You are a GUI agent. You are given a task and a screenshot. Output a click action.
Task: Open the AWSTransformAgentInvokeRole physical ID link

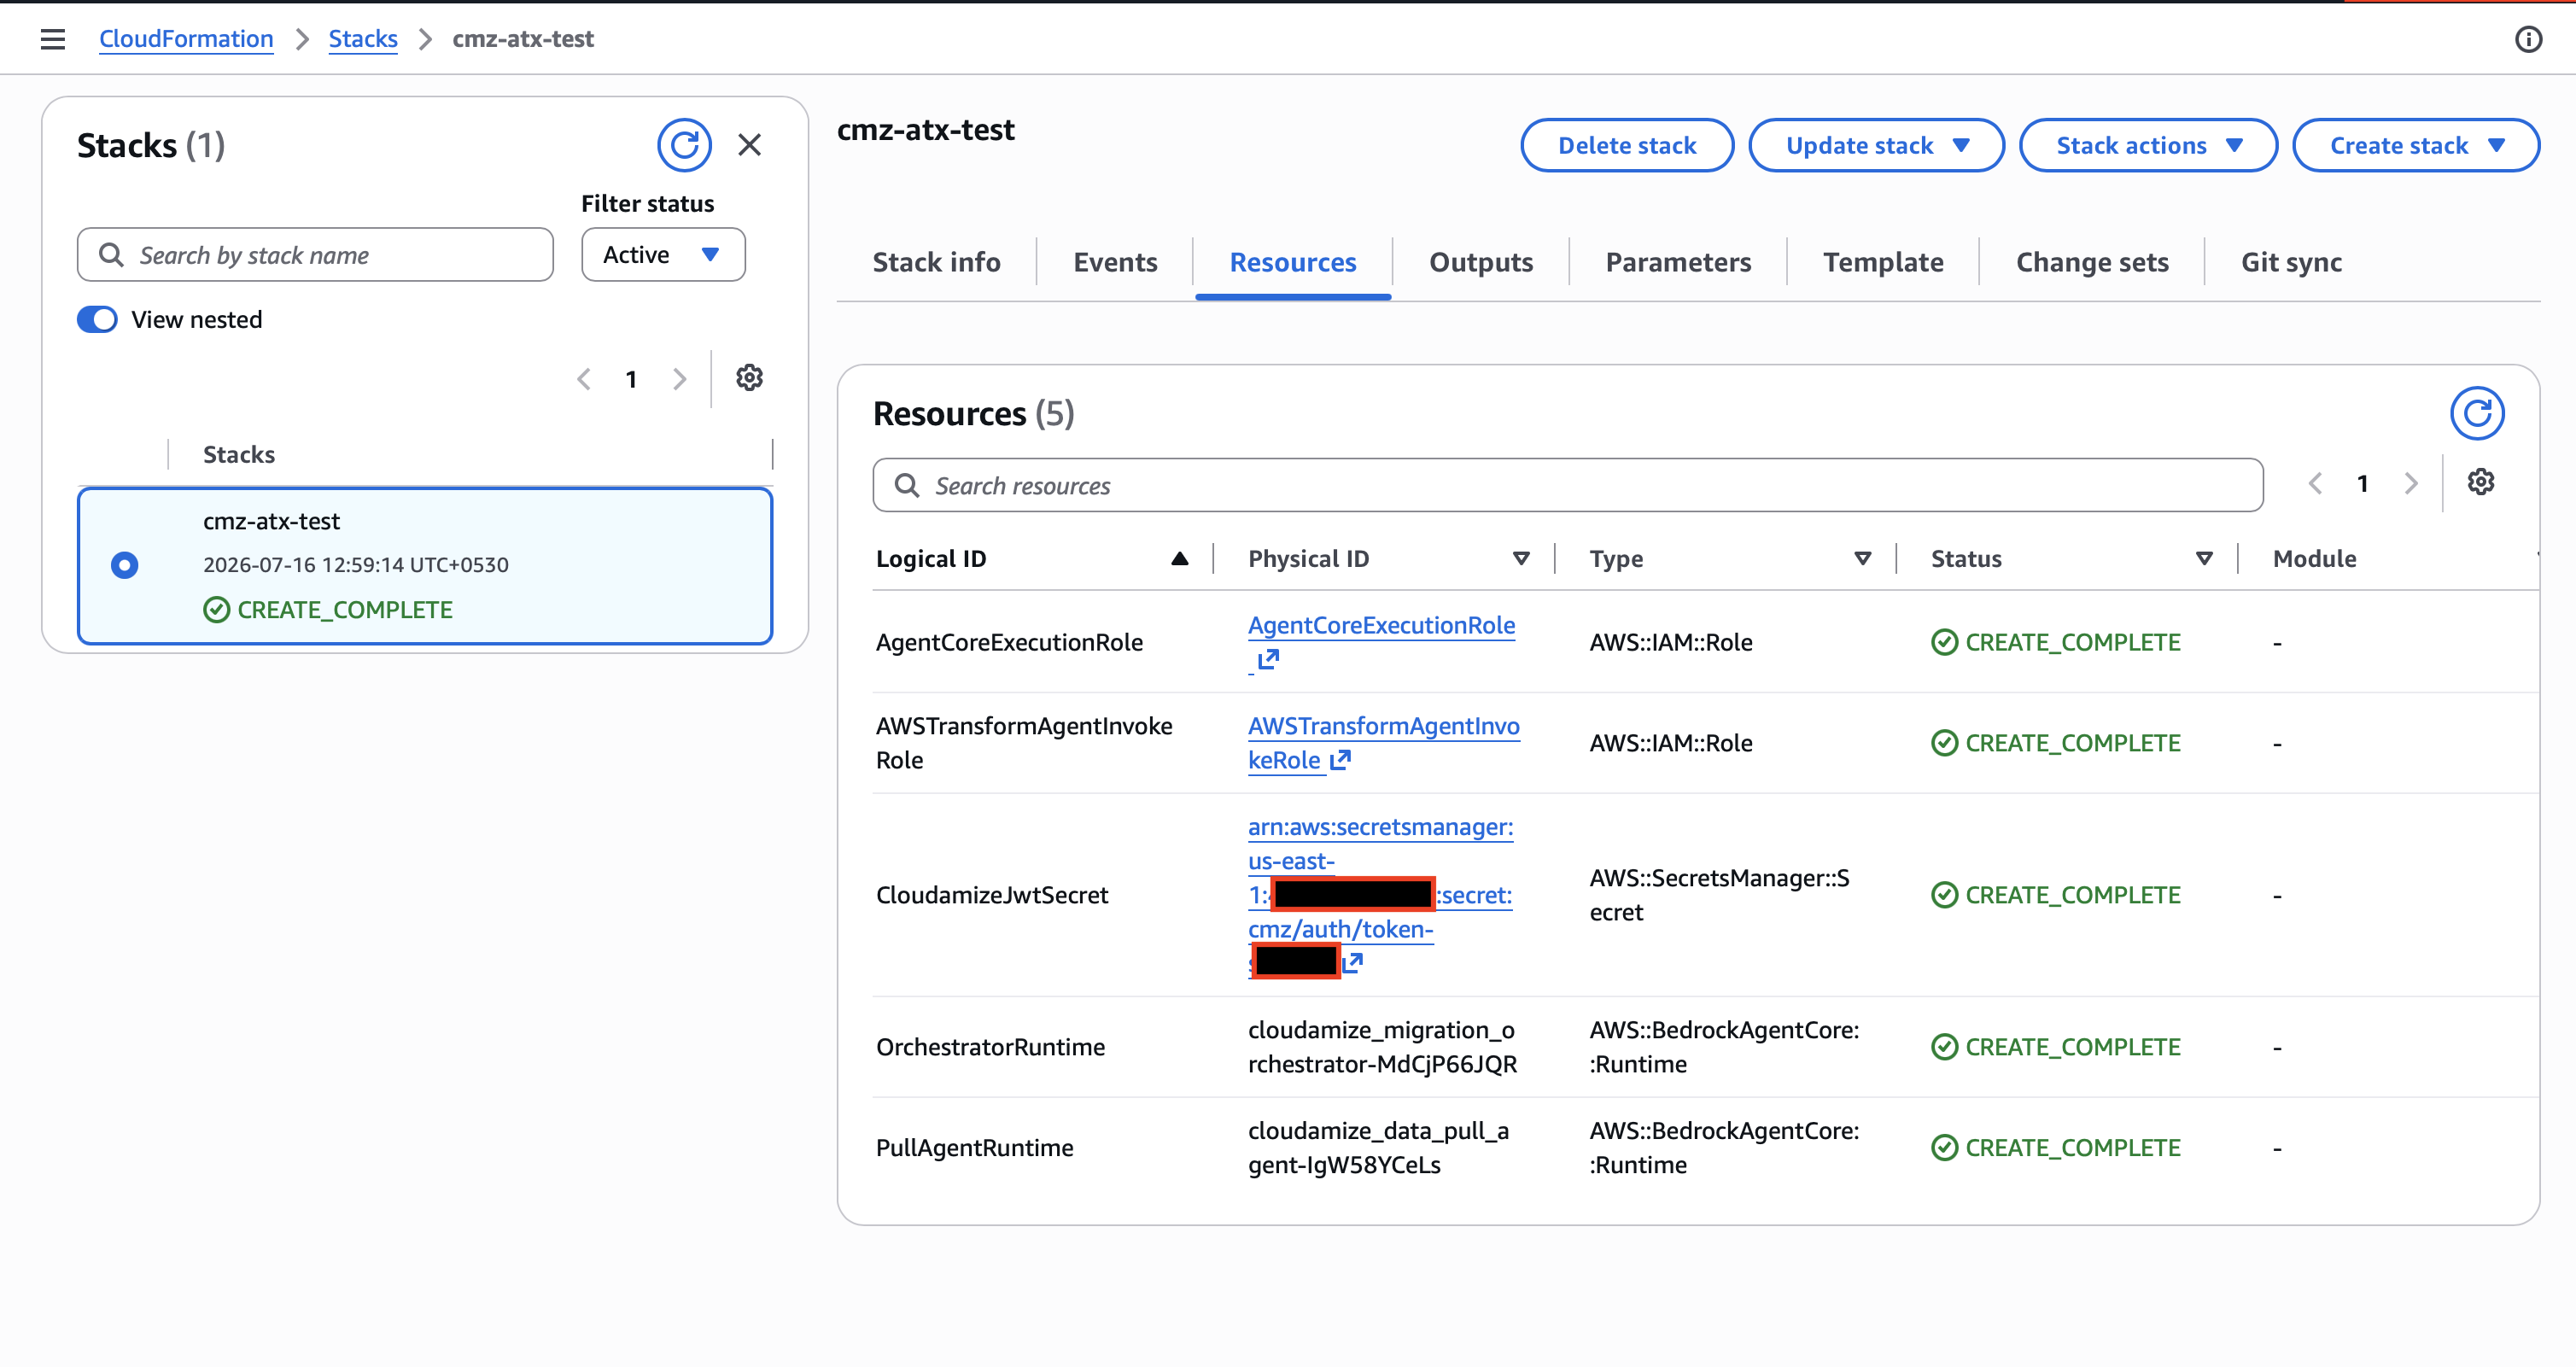[1384, 743]
